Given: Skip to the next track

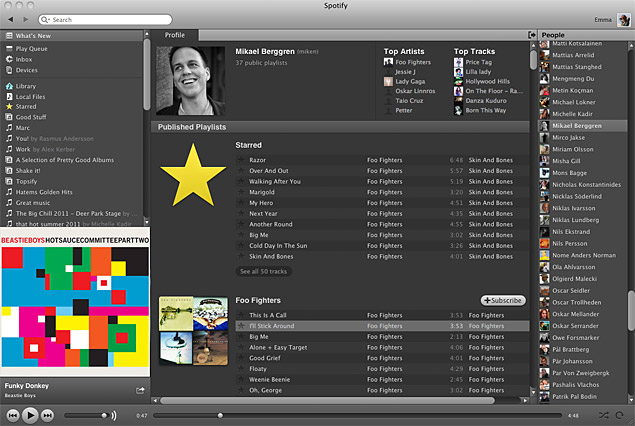Looking at the screenshot, I should (x=47, y=414).
